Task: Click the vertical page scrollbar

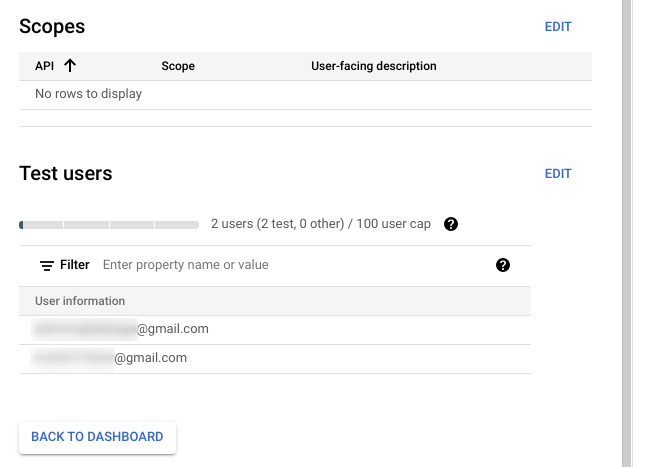Action: (x=627, y=230)
